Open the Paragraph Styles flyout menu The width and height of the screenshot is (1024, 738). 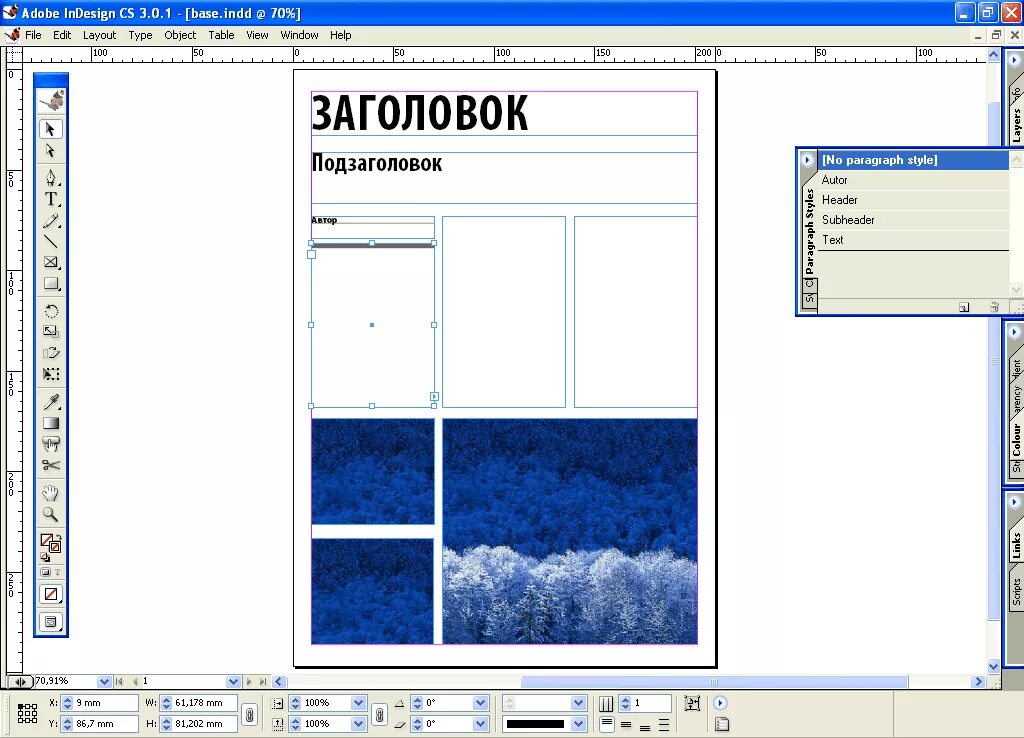[x=806, y=160]
